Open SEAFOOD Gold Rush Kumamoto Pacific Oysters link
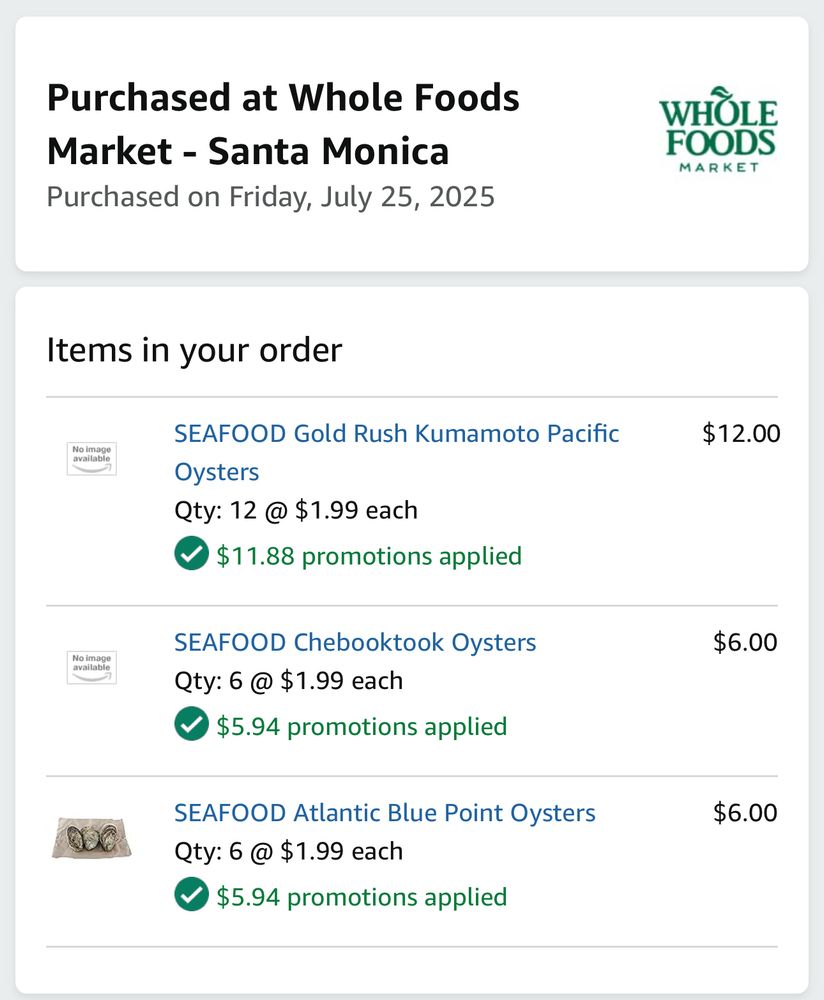 pyautogui.click(x=397, y=452)
